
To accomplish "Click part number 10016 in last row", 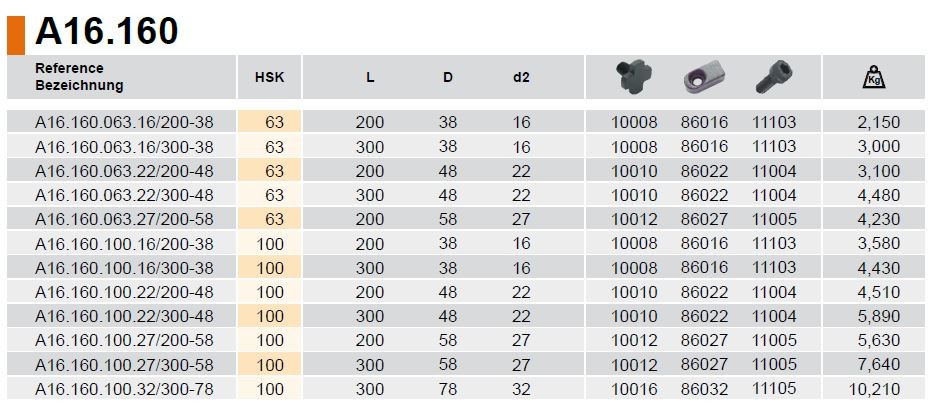I will (x=634, y=389).
